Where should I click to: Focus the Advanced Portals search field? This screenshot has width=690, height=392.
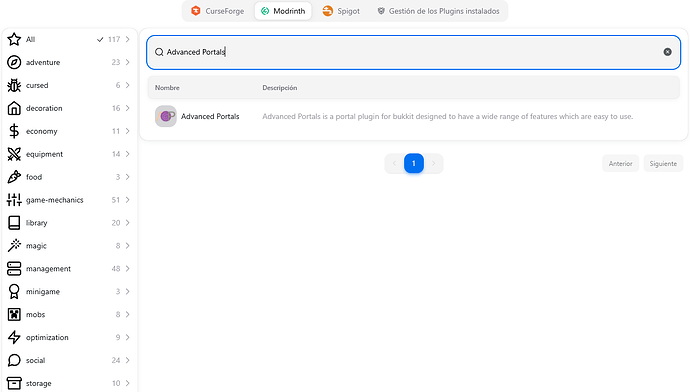click(414, 52)
